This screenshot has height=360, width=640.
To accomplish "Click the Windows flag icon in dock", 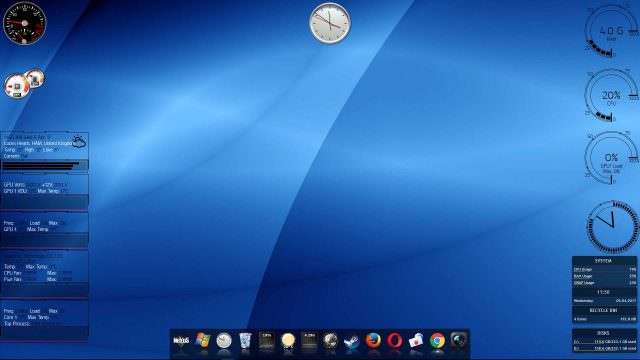I will [202, 340].
